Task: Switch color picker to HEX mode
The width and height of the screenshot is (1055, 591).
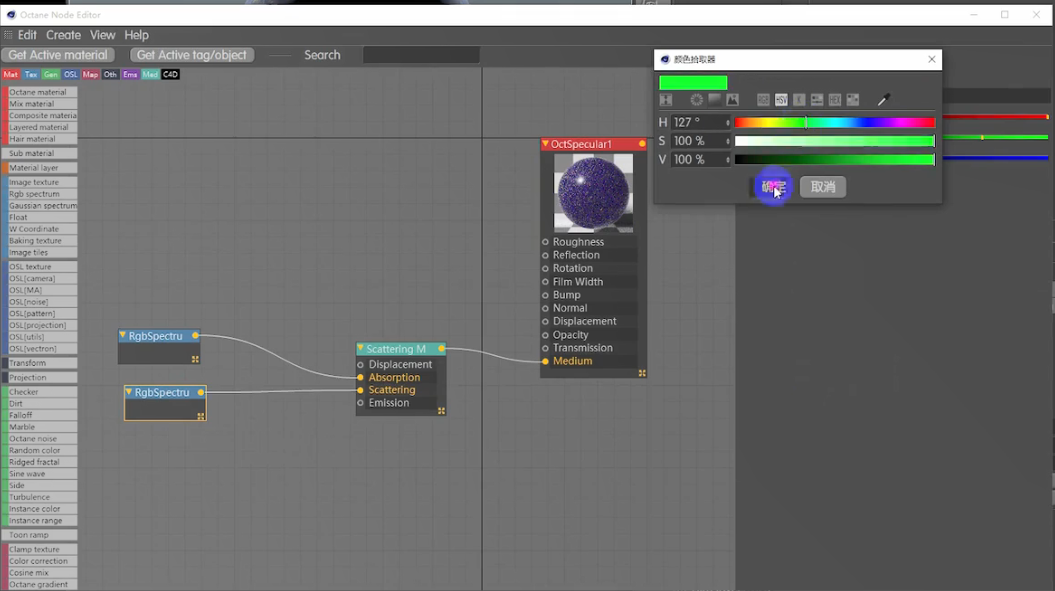Action: coord(834,100)
